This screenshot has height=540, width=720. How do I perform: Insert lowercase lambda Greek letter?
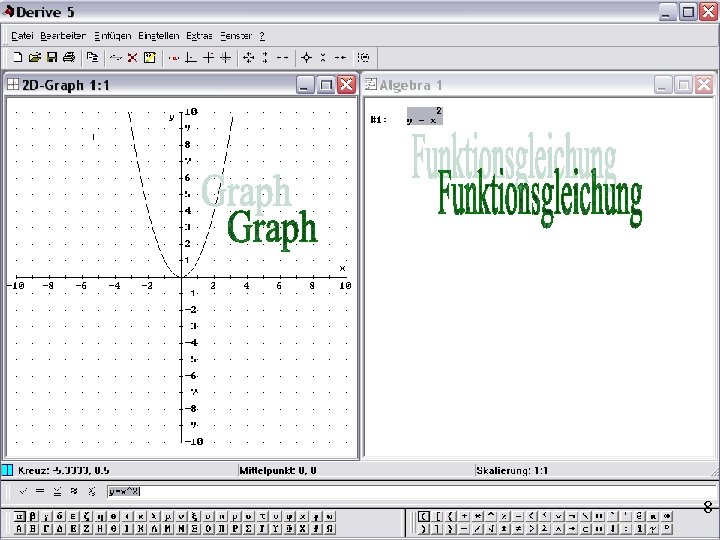(154, 516)
